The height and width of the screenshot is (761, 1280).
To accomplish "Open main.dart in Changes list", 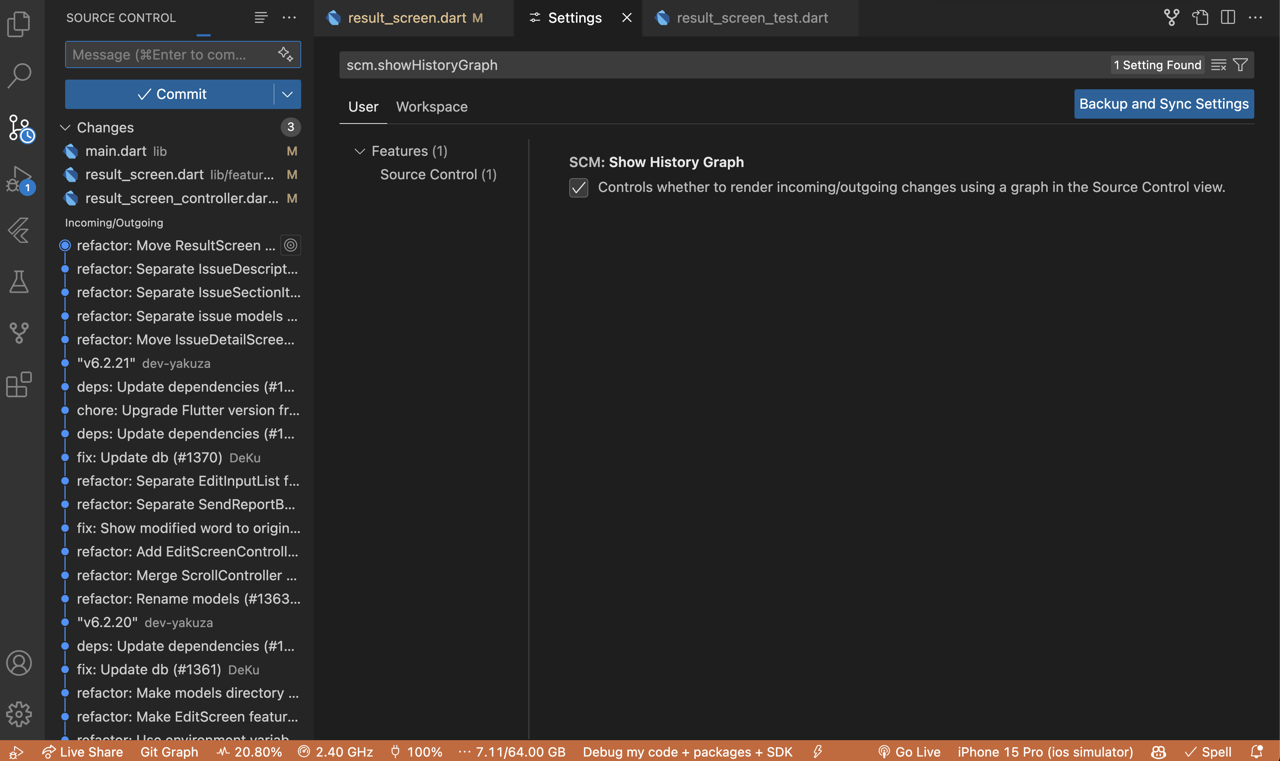I will 181,151.
